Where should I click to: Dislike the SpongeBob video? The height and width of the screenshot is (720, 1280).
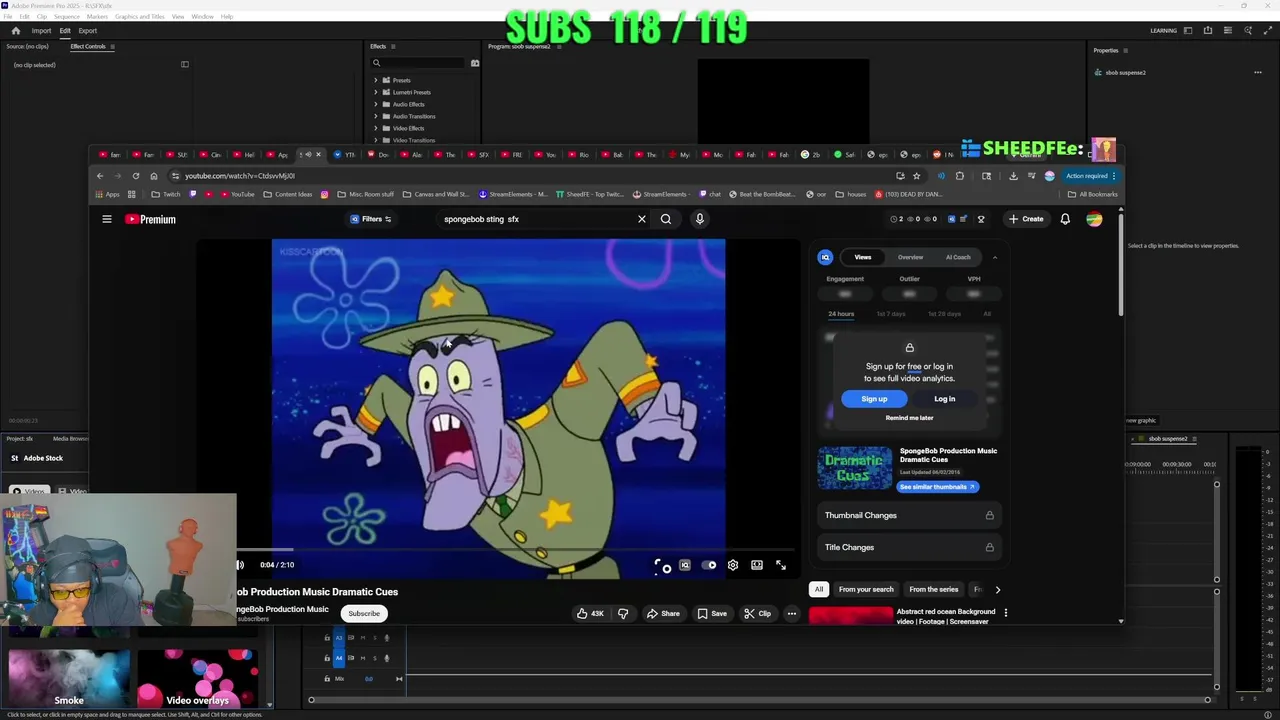(623, 613)
